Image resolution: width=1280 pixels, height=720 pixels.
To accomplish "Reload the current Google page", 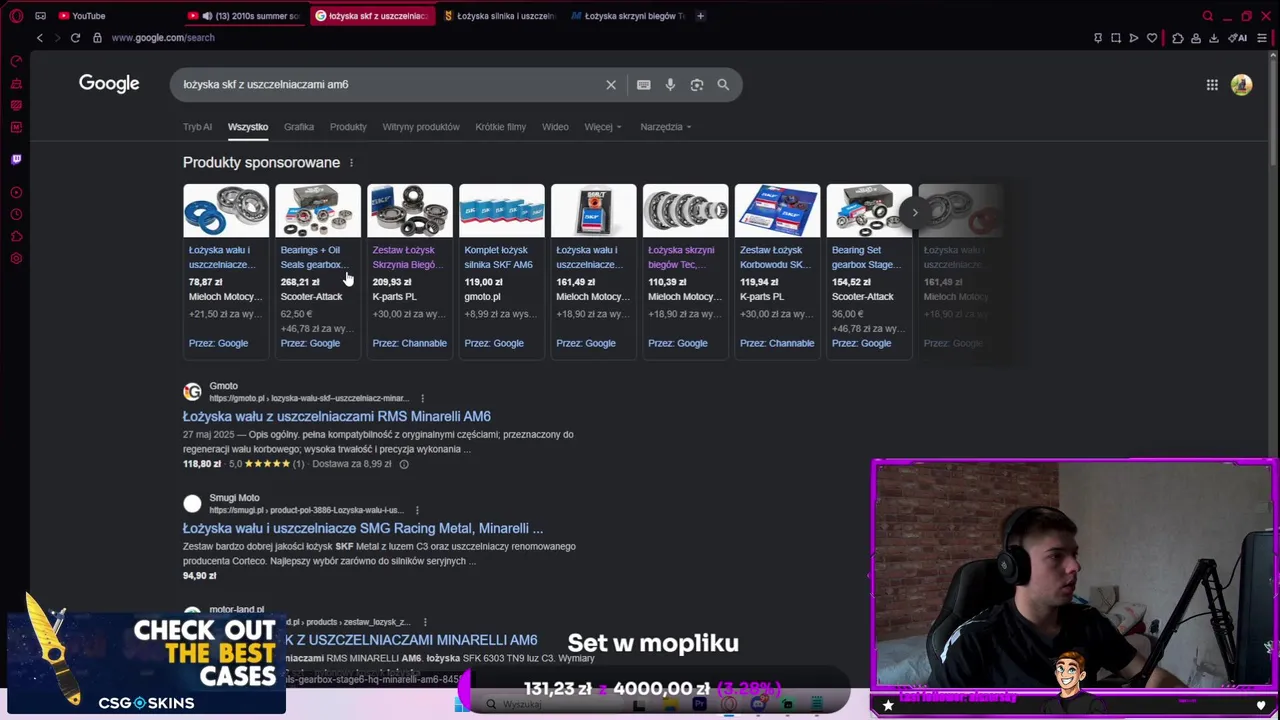I will [75, 38].
